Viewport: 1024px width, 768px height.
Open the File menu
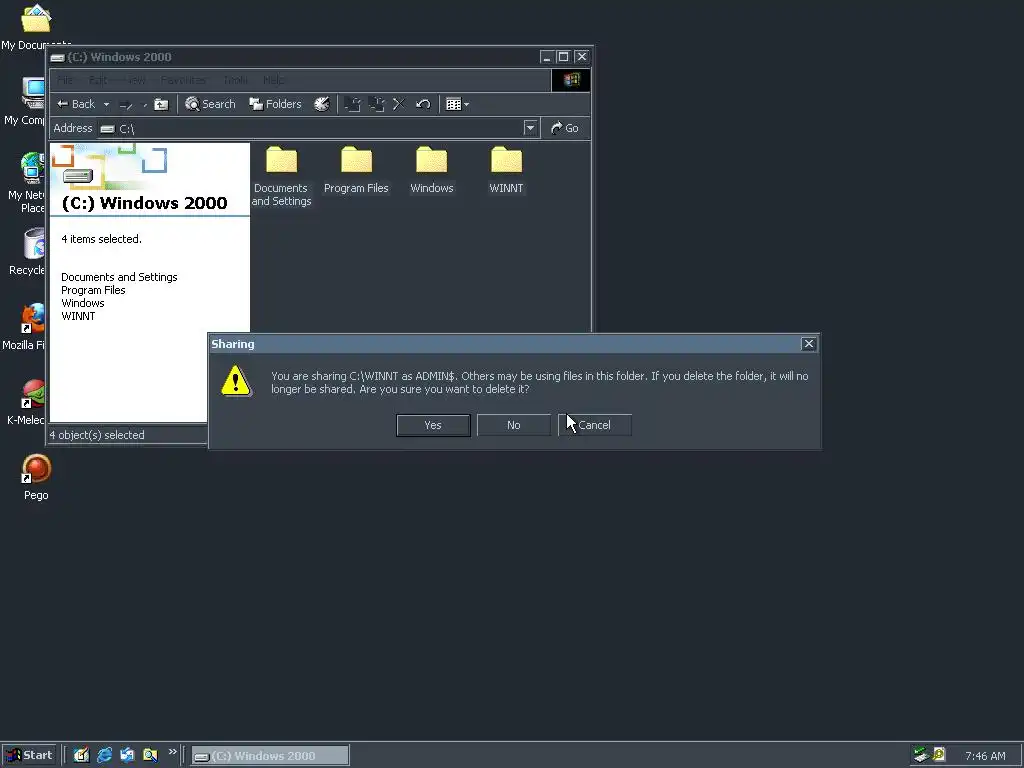coord(65,80)
